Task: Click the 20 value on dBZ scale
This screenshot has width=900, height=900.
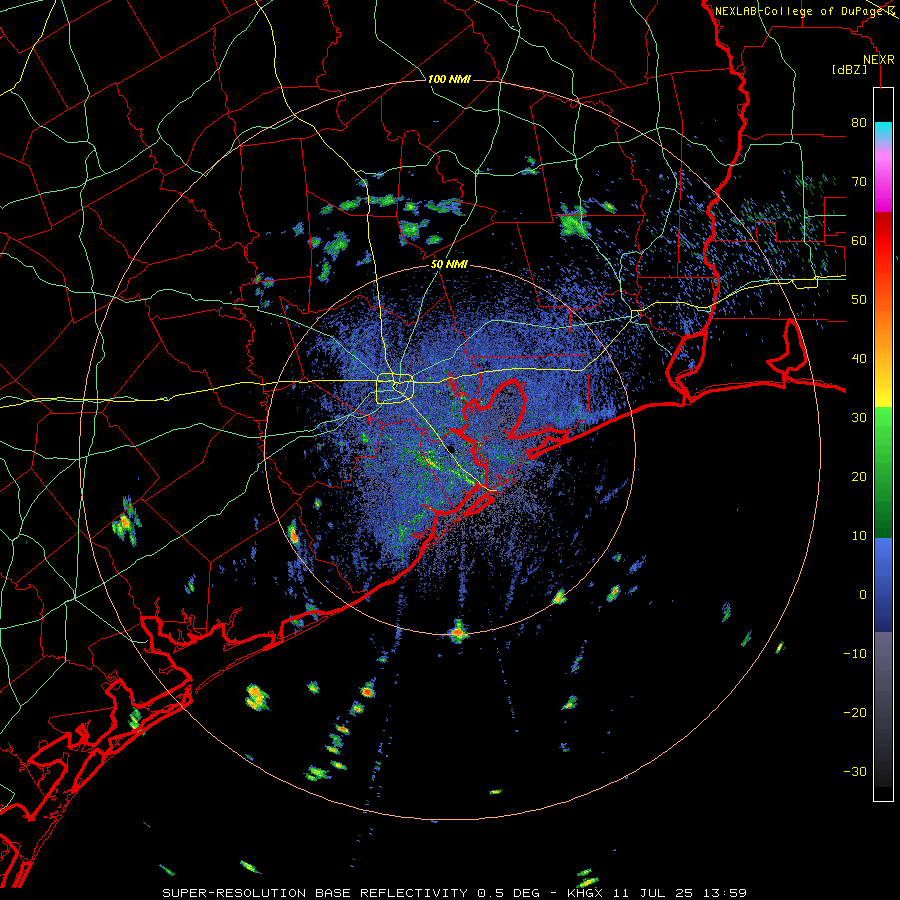Action: [x=859, y=477]
